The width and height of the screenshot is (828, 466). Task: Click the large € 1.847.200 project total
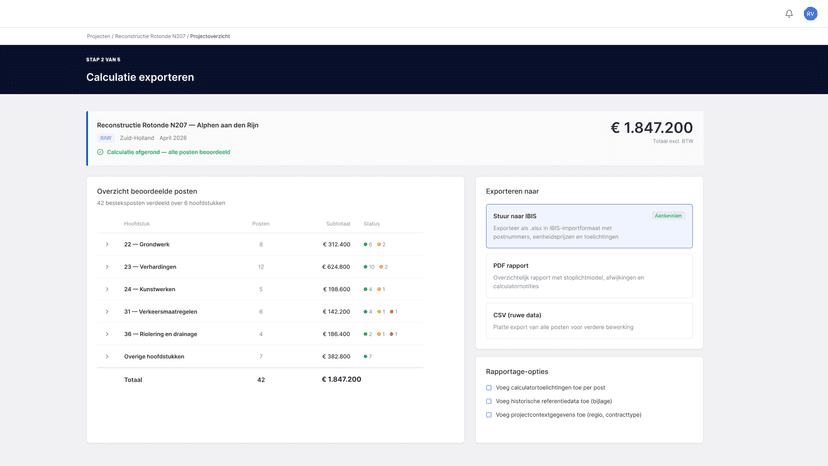click(x=652, y=128)
